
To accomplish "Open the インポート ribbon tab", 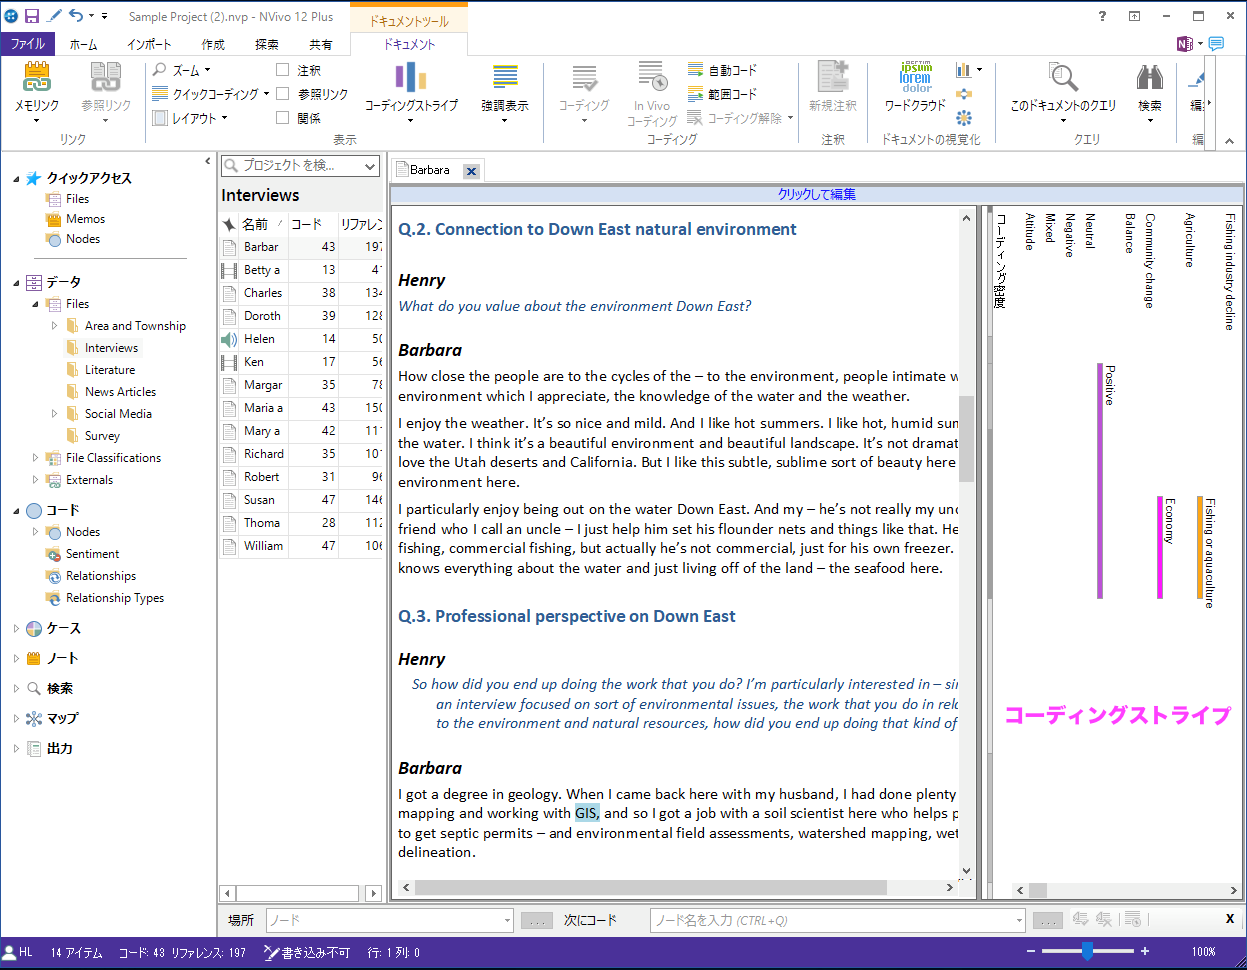I will coord(149,44).
